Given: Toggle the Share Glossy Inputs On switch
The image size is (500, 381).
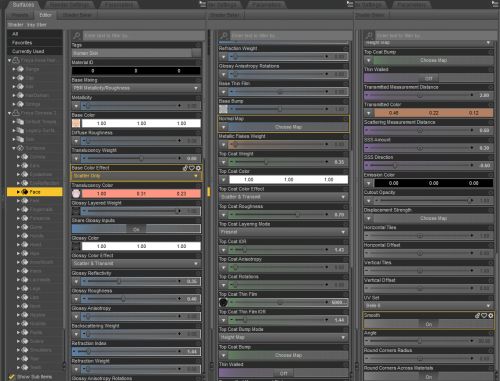Looking at the screenshot, I should [x=136, y=229].
